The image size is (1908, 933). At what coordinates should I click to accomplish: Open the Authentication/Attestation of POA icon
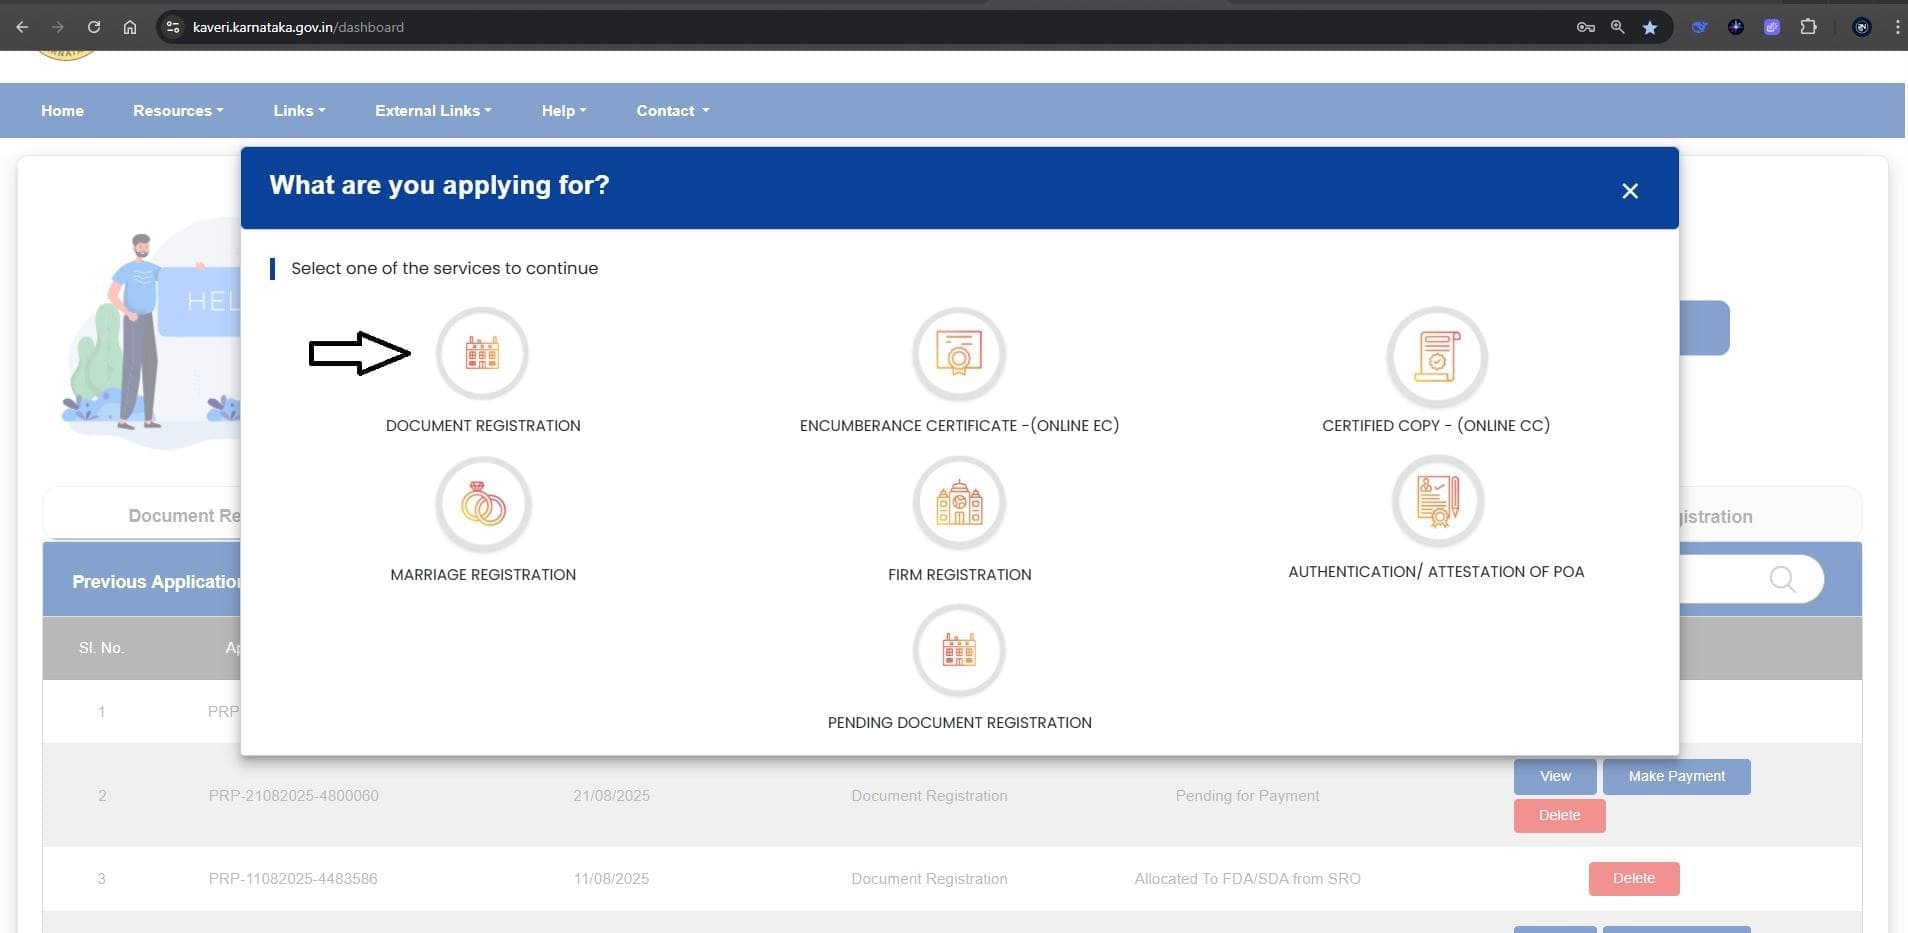click(1437, 501)
